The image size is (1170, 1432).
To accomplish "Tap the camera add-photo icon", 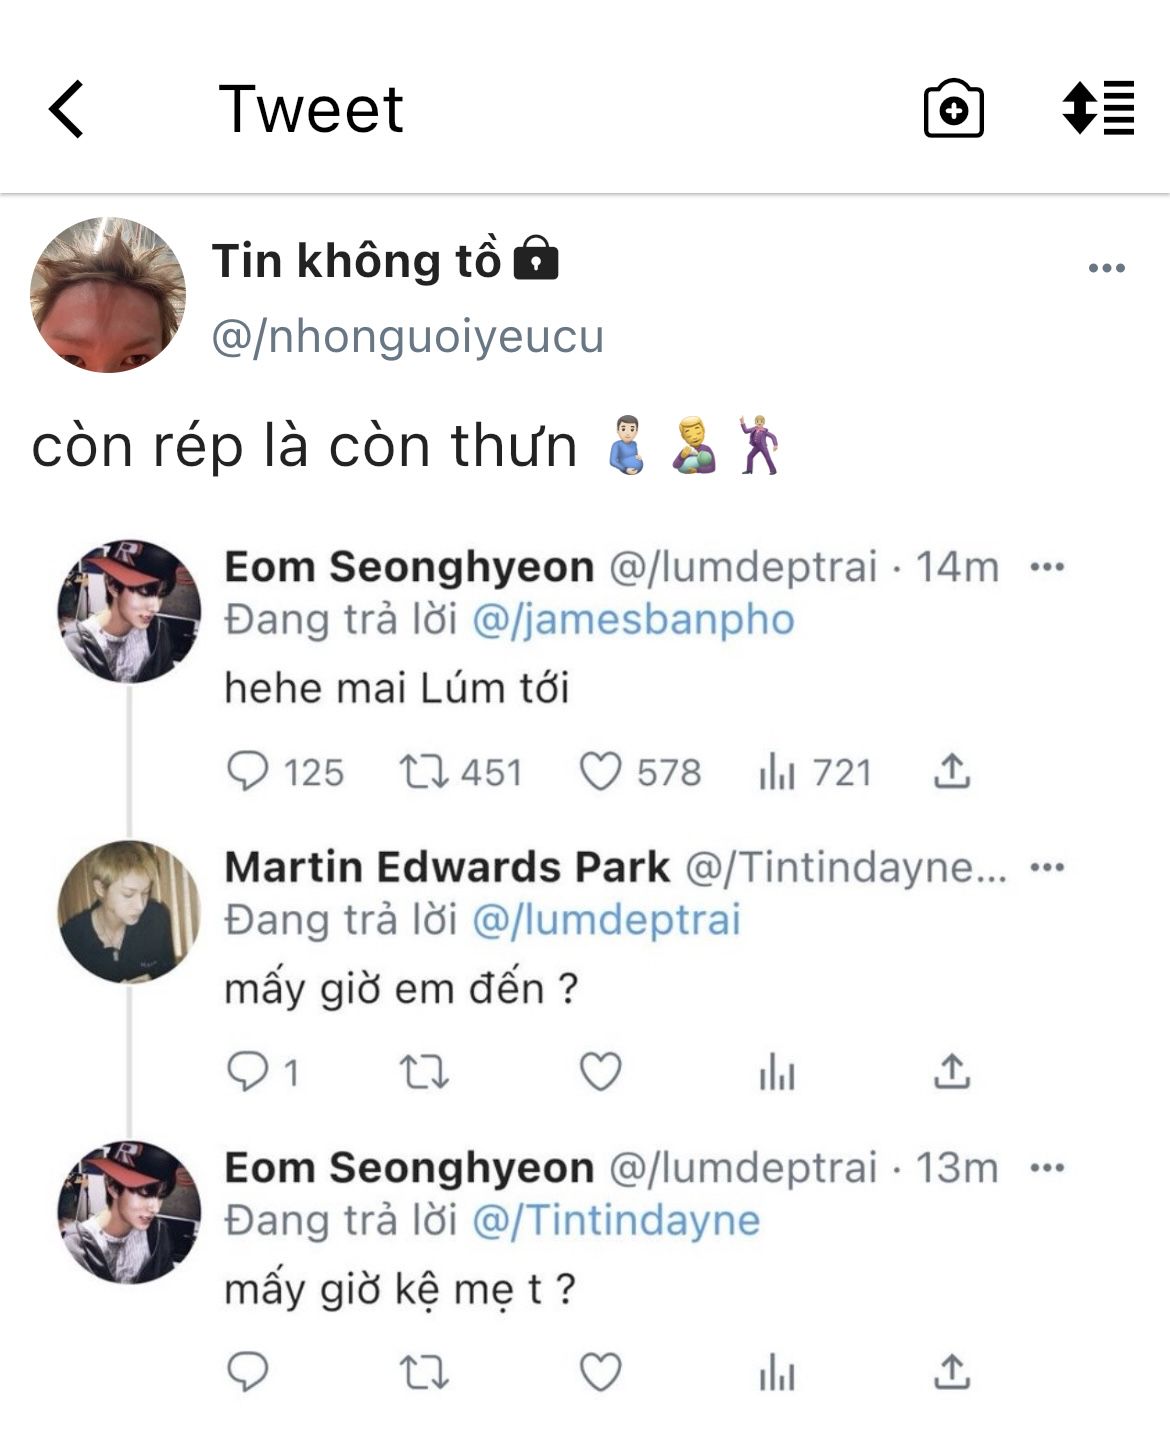I will [x=953, y=109].
